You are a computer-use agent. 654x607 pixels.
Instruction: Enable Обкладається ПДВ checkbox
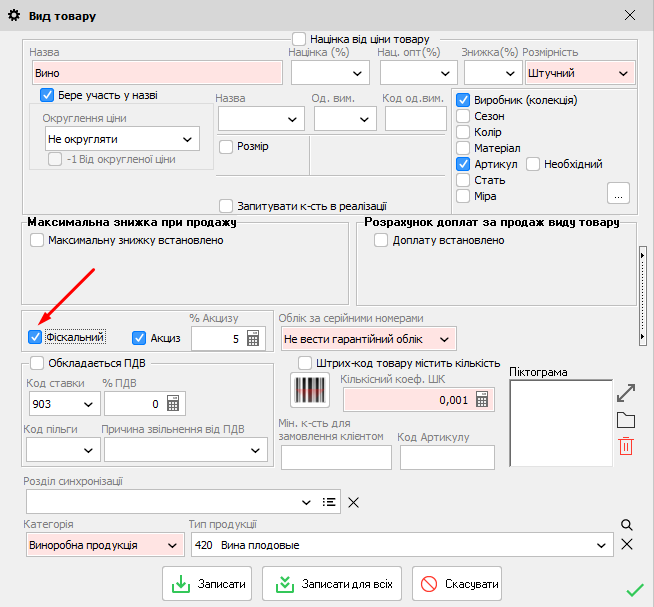38,363
